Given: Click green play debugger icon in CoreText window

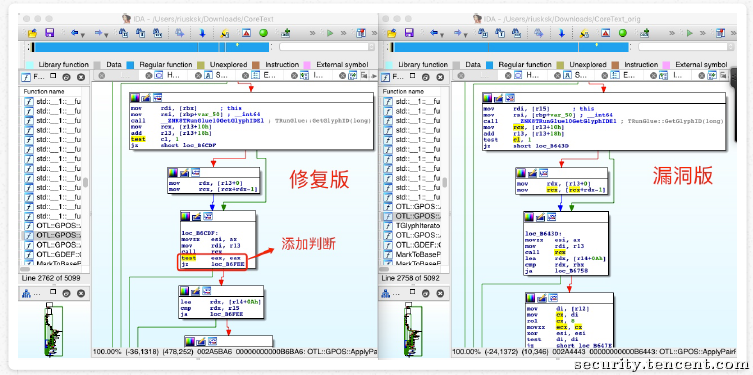Looking at the screenshot, I should click(330, 33).
